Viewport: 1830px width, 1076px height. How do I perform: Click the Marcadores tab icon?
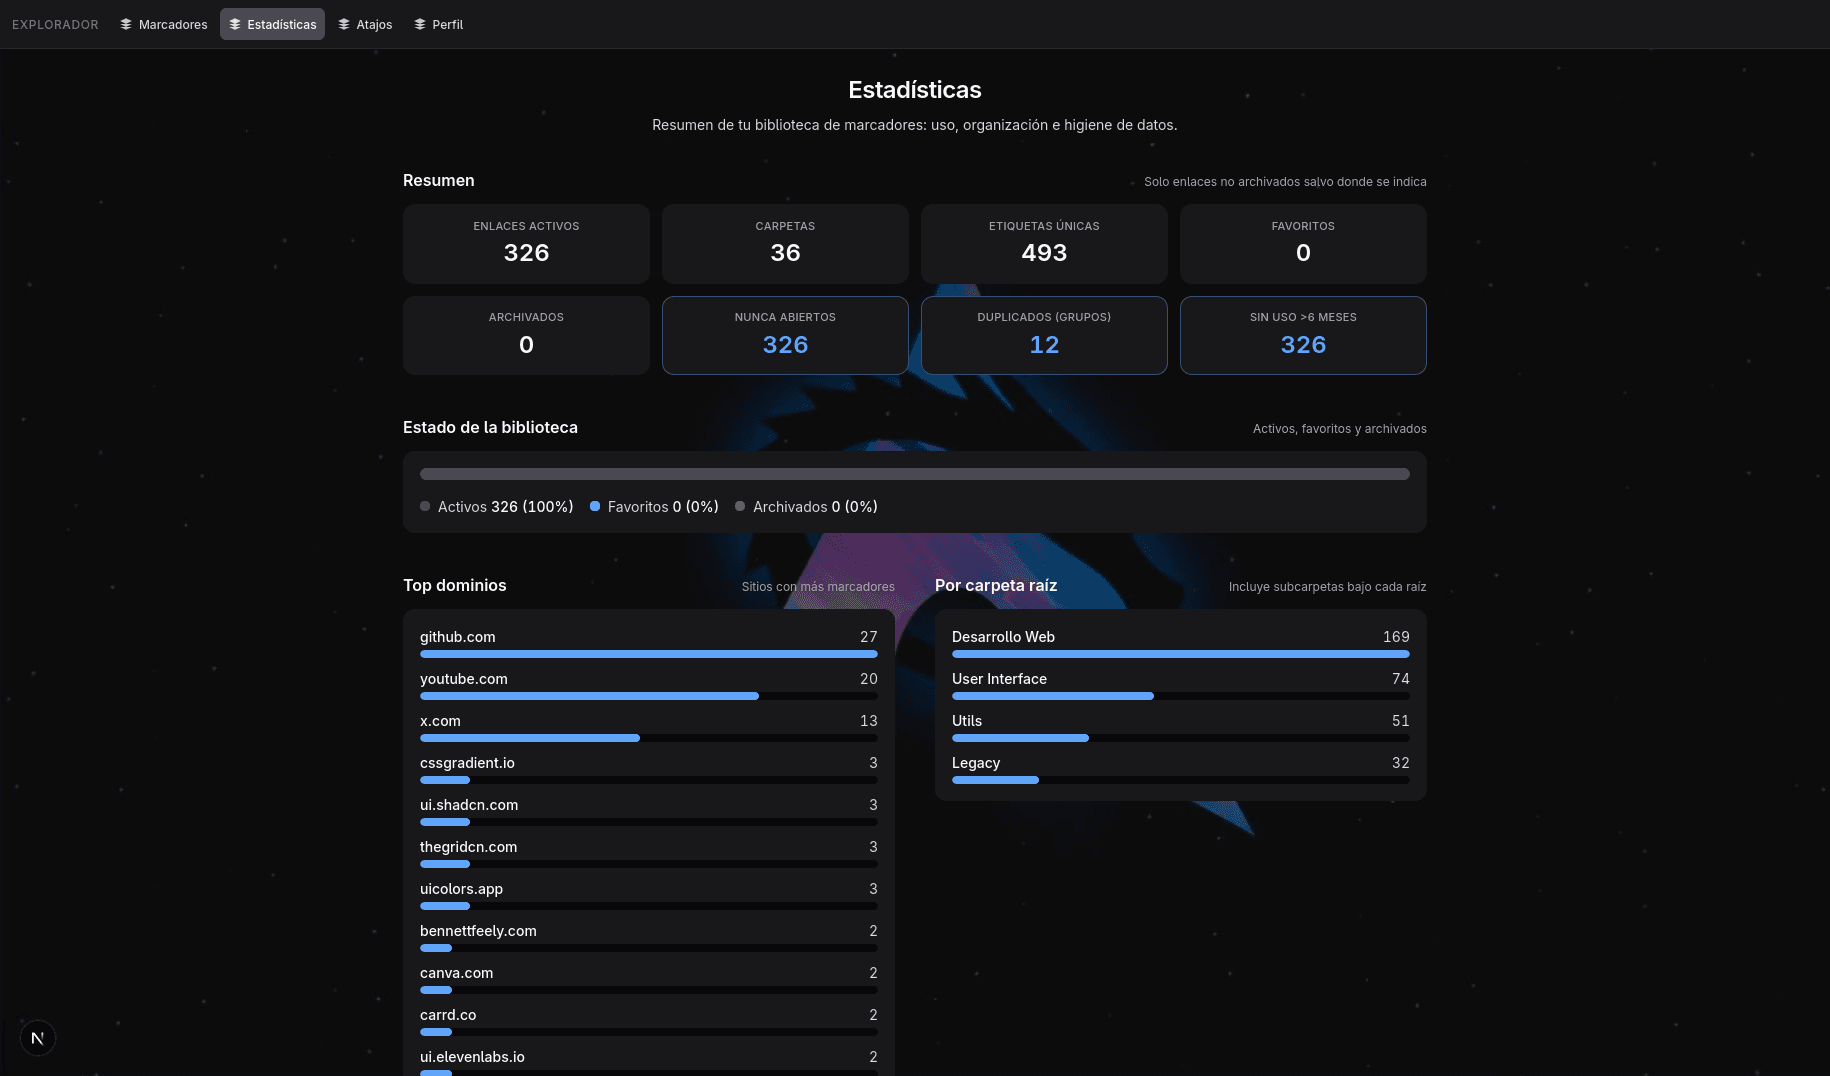click(126, 24)
